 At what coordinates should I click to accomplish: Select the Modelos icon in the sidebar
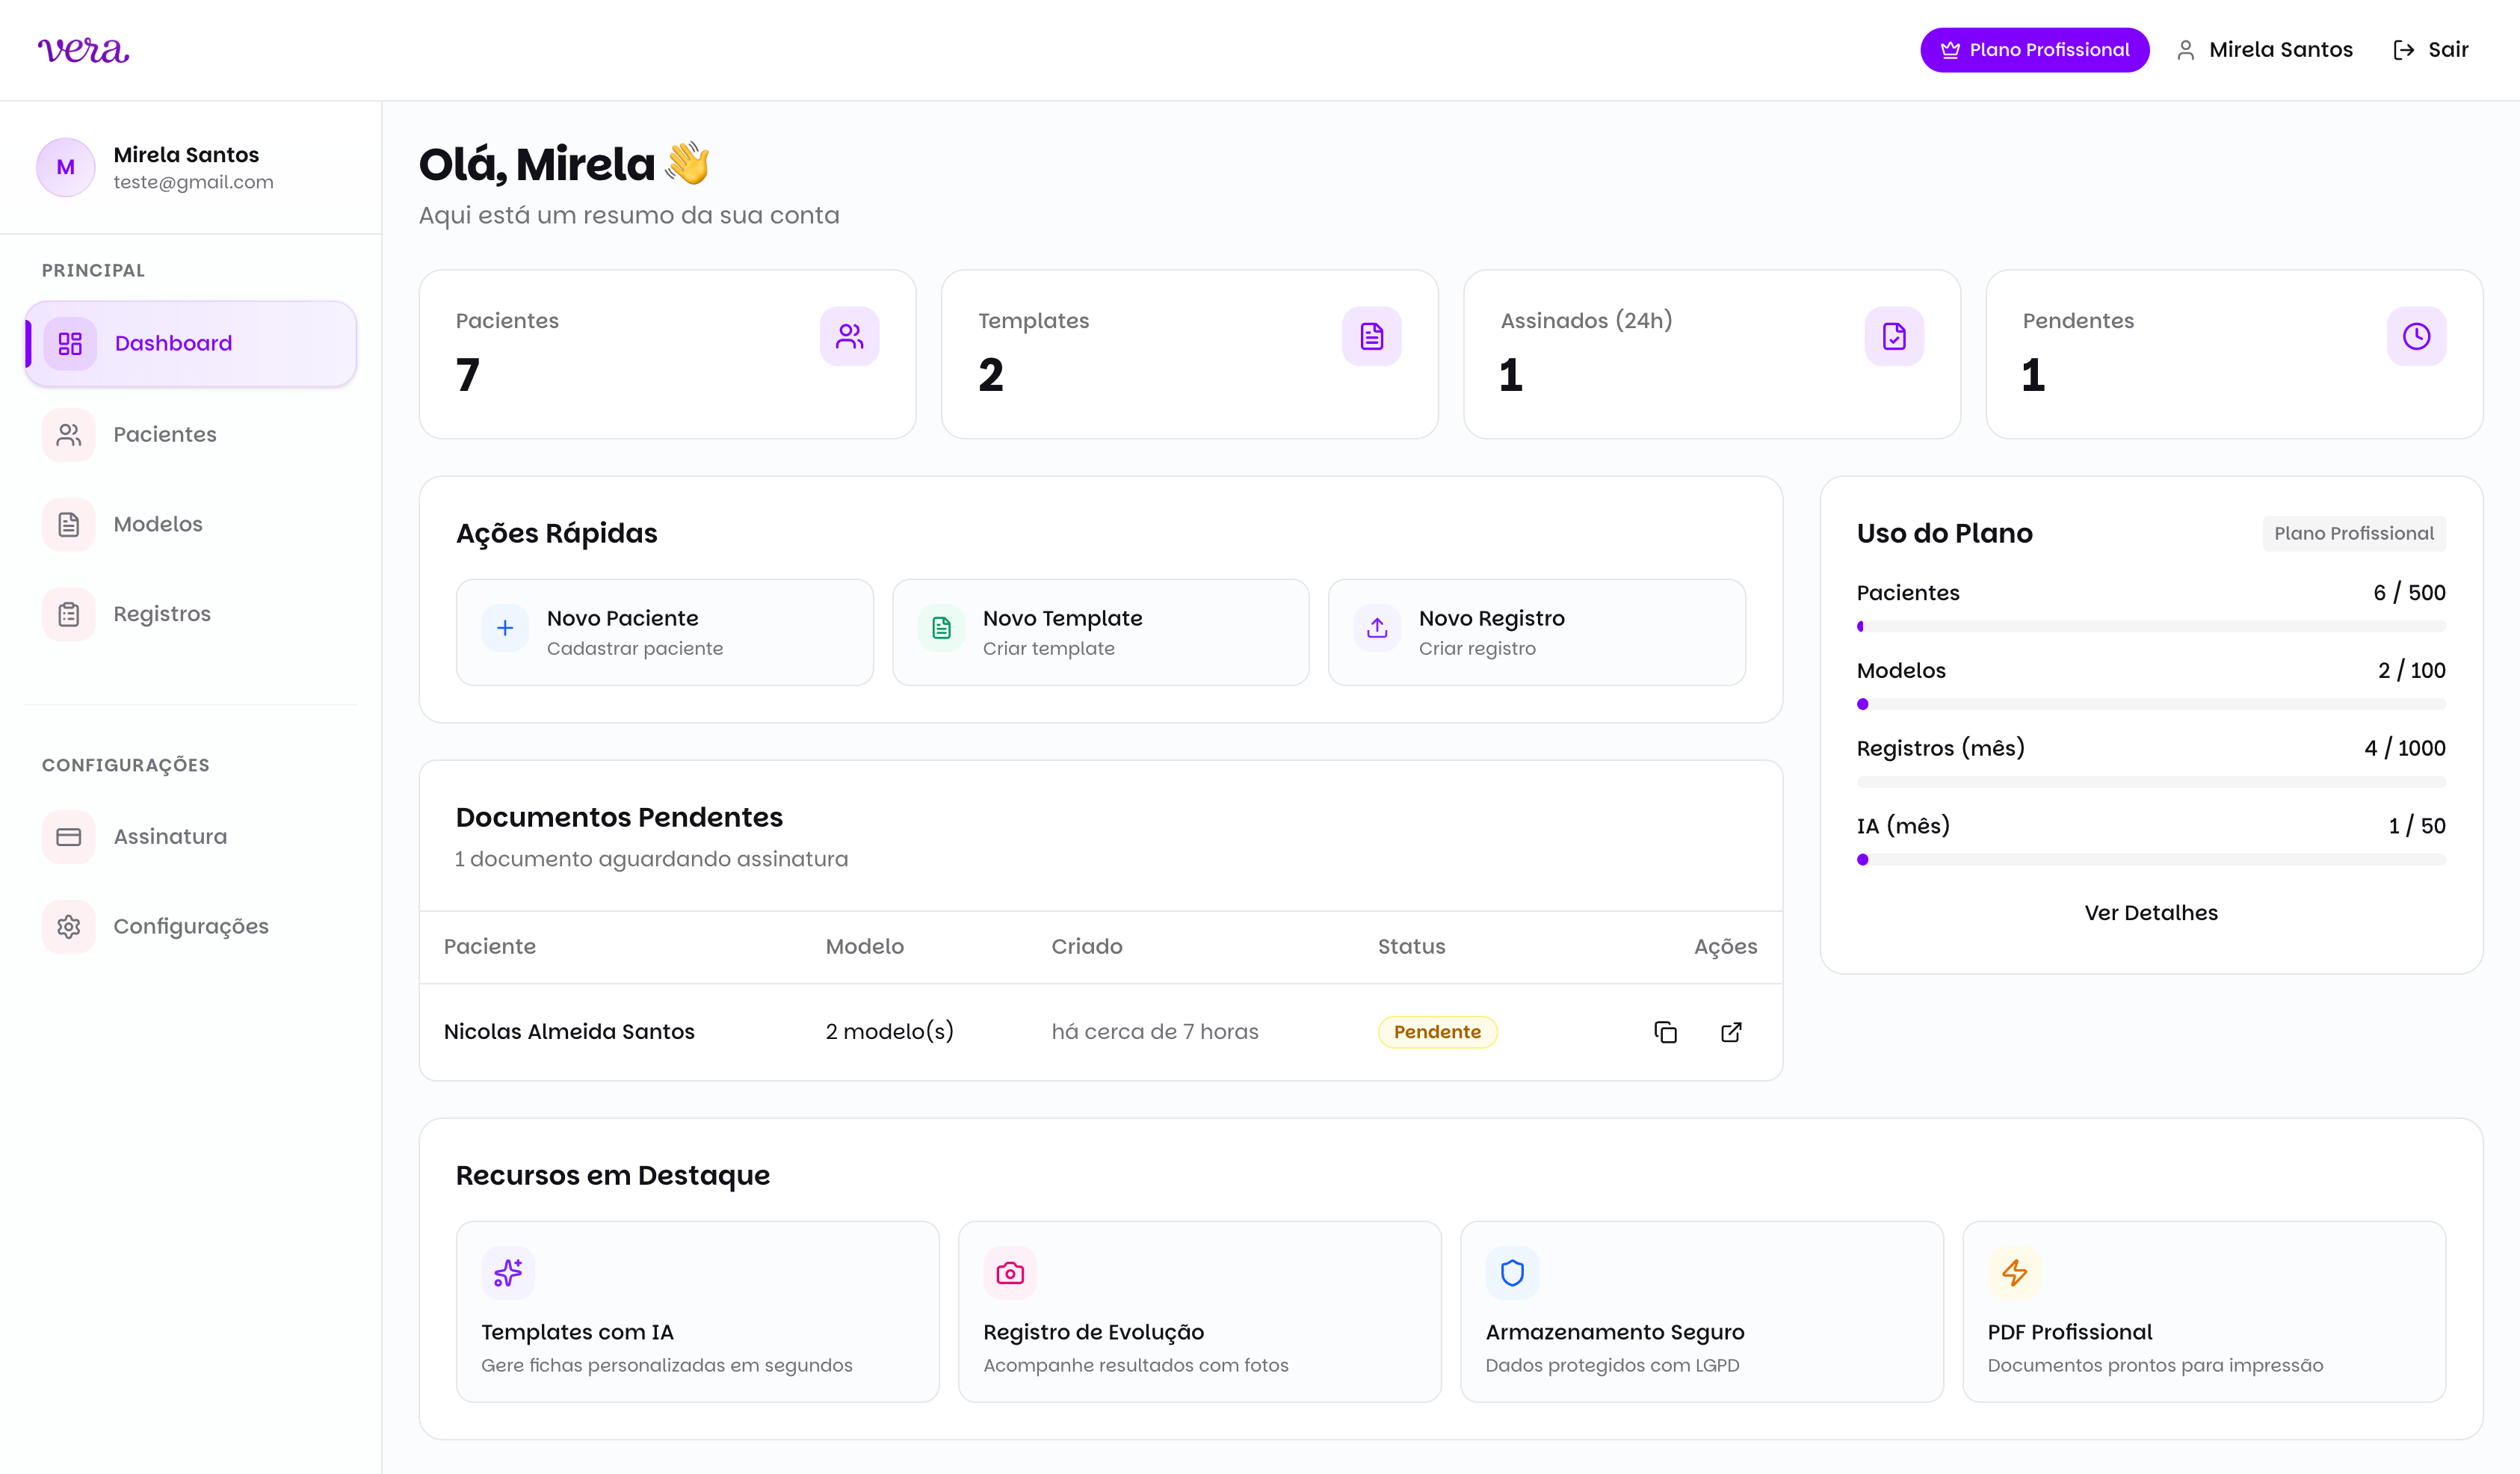click(67, 523)
